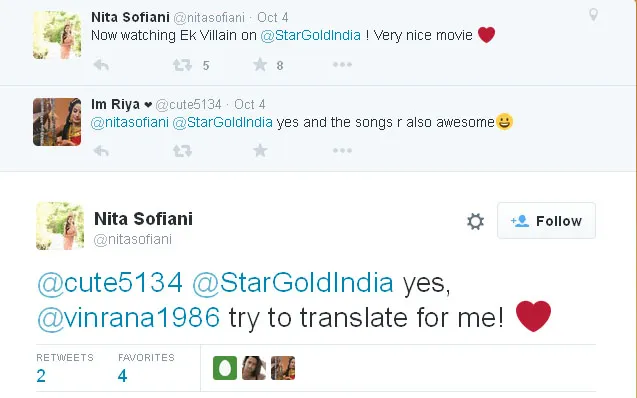Follow Nita Sofiani
This screenshot has height=398, width=637.
point(546,221)
